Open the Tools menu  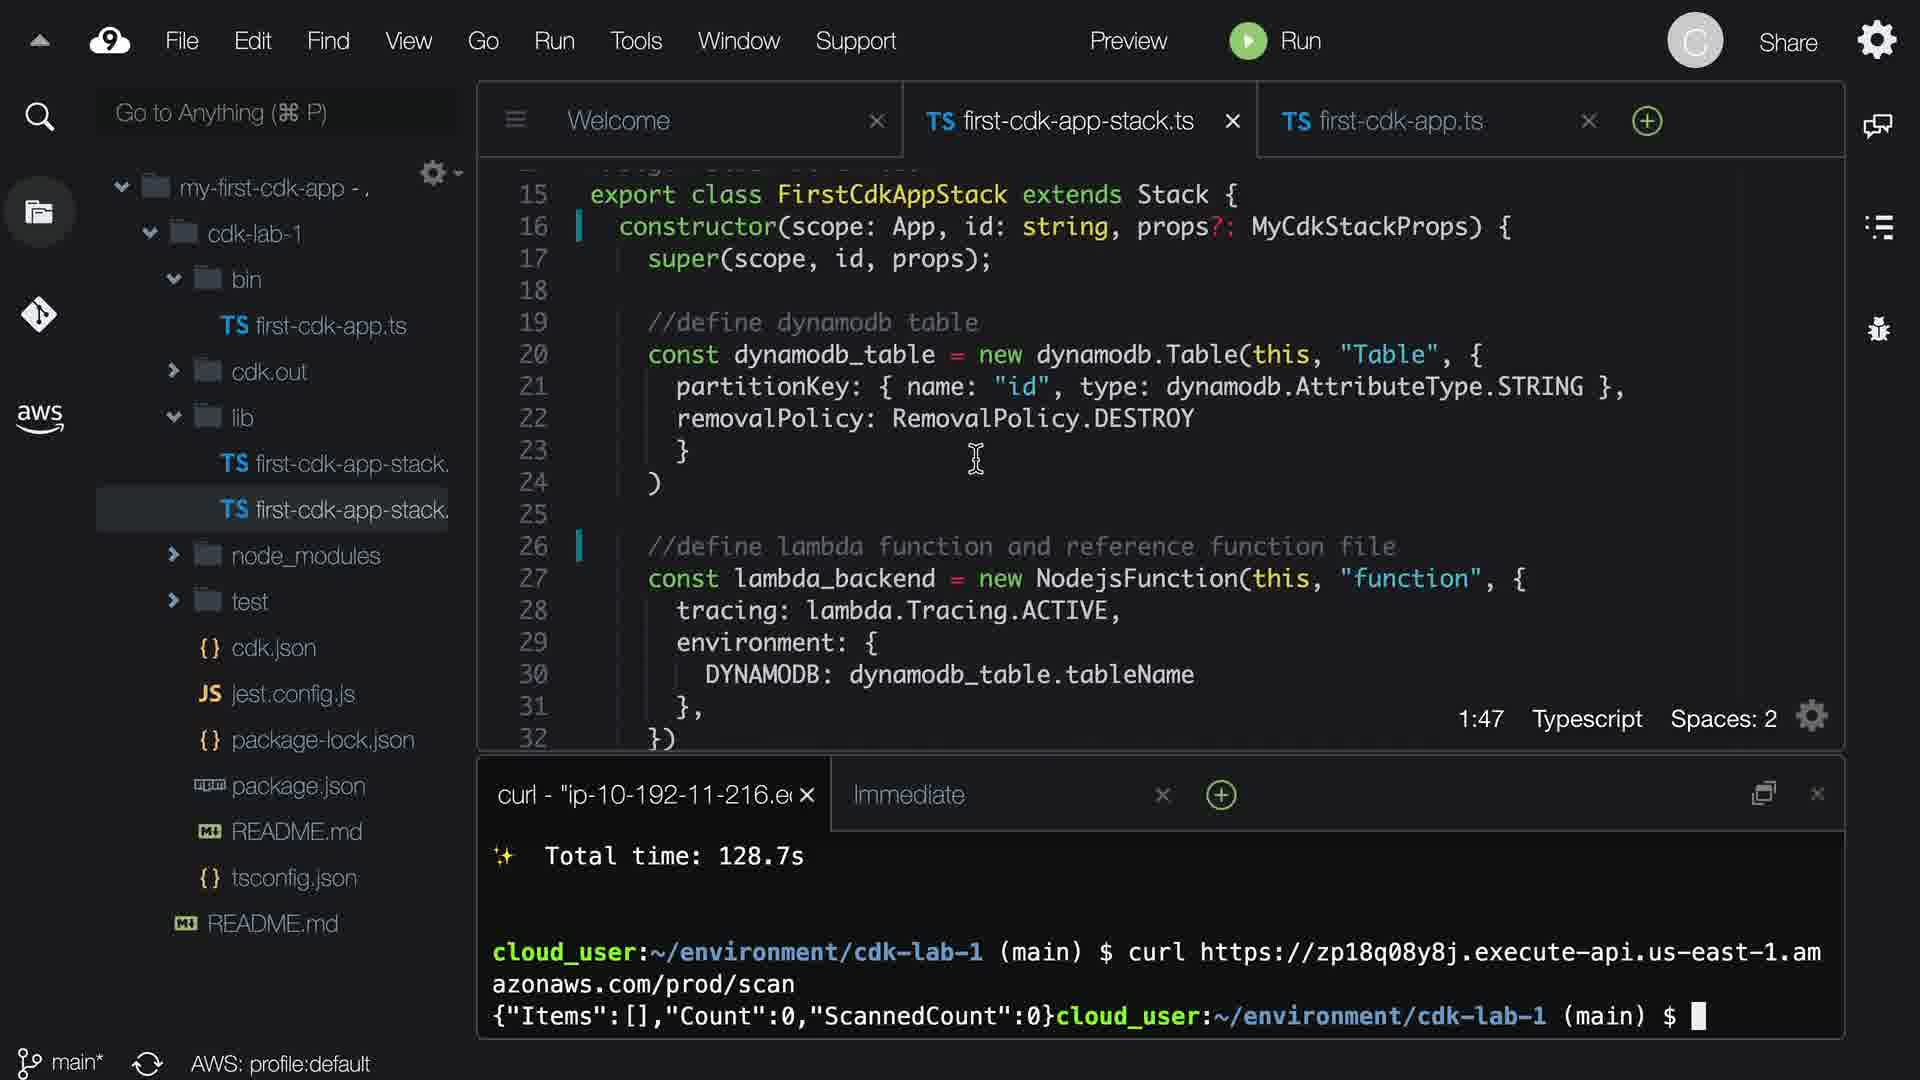(636, 41)
